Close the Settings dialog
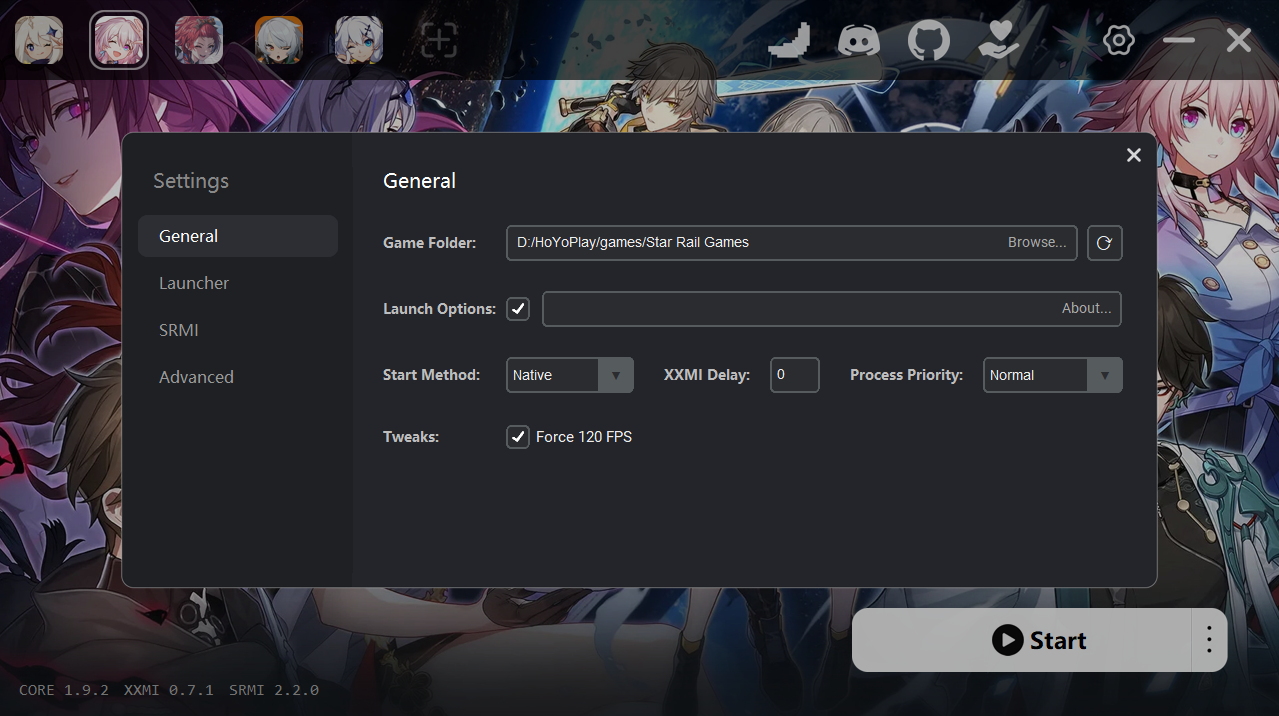This screenshot has height=716, width=1279. (x=1134, y=155)
